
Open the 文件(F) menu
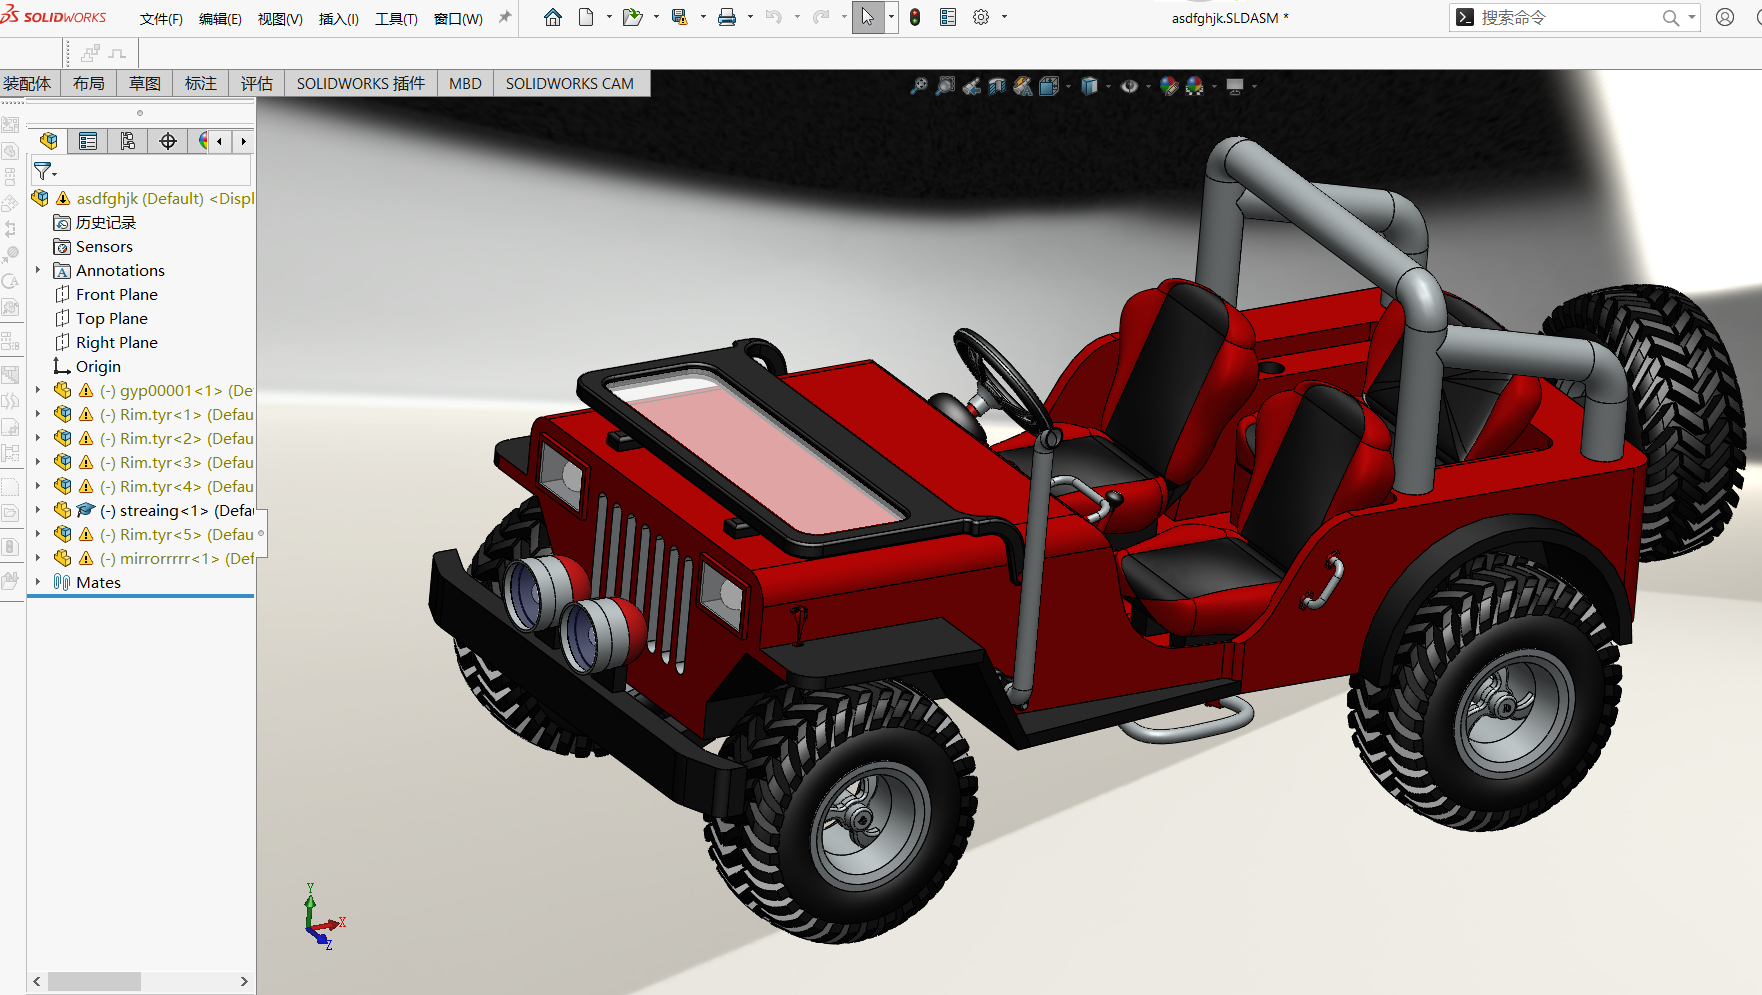[161, 19]
